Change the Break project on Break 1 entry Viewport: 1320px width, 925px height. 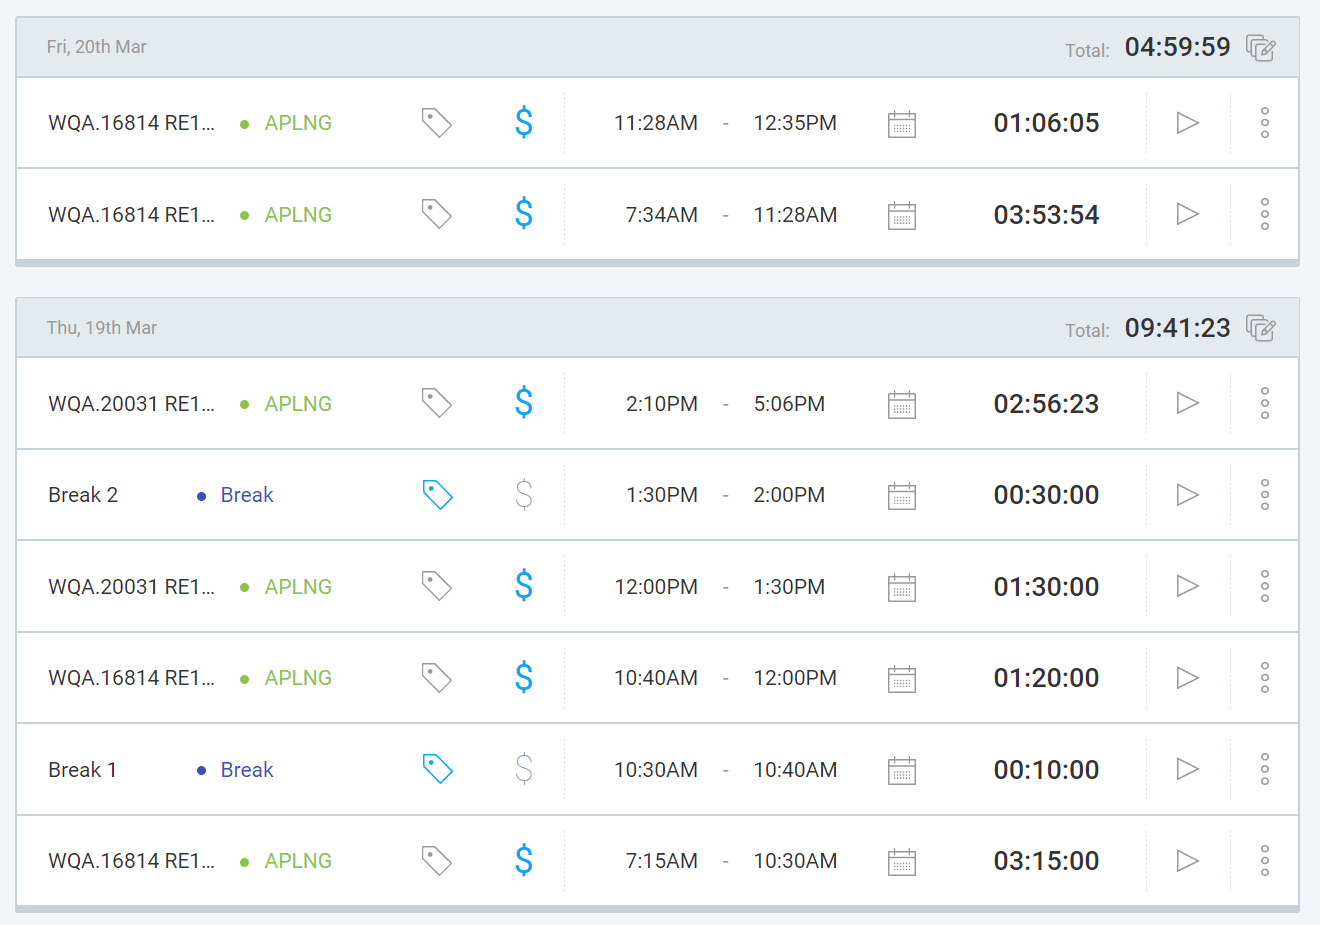click(236, 770)
